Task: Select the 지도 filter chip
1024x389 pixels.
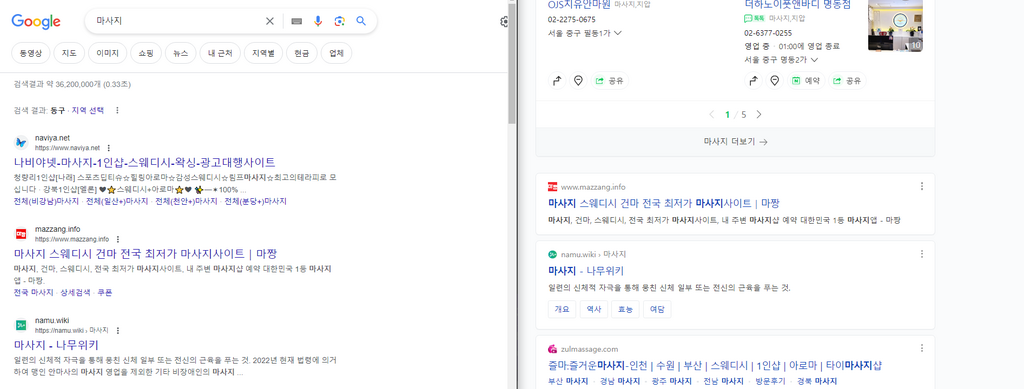Action: 69,54
